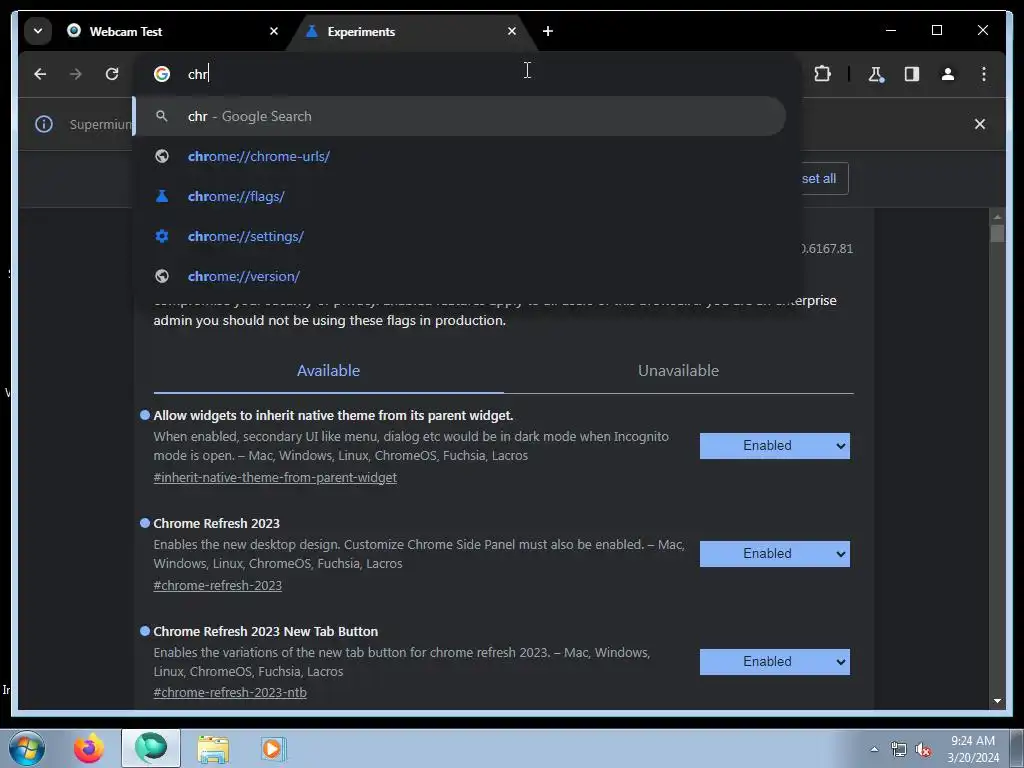The height and width of the screenshot is (768, 1024).
Task: Open #inherit-native-theme-from-parent-widget link
Action: [x=275, y=477]
